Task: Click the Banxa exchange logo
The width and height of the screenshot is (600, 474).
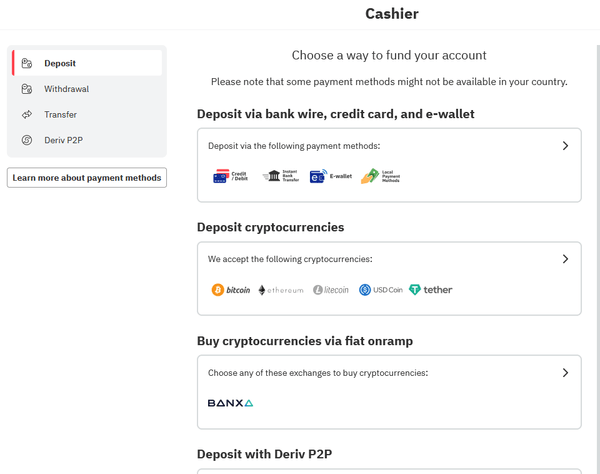Action: (x=230, y=403)
